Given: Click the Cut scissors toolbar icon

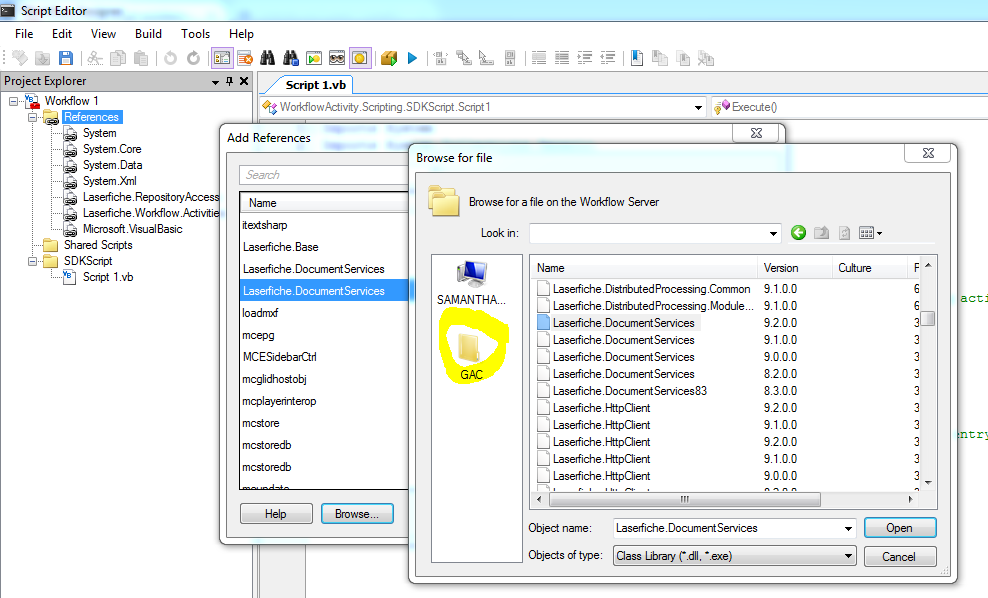Looking at the screenshot, I should pyautogui.click(x=95, y=58).
